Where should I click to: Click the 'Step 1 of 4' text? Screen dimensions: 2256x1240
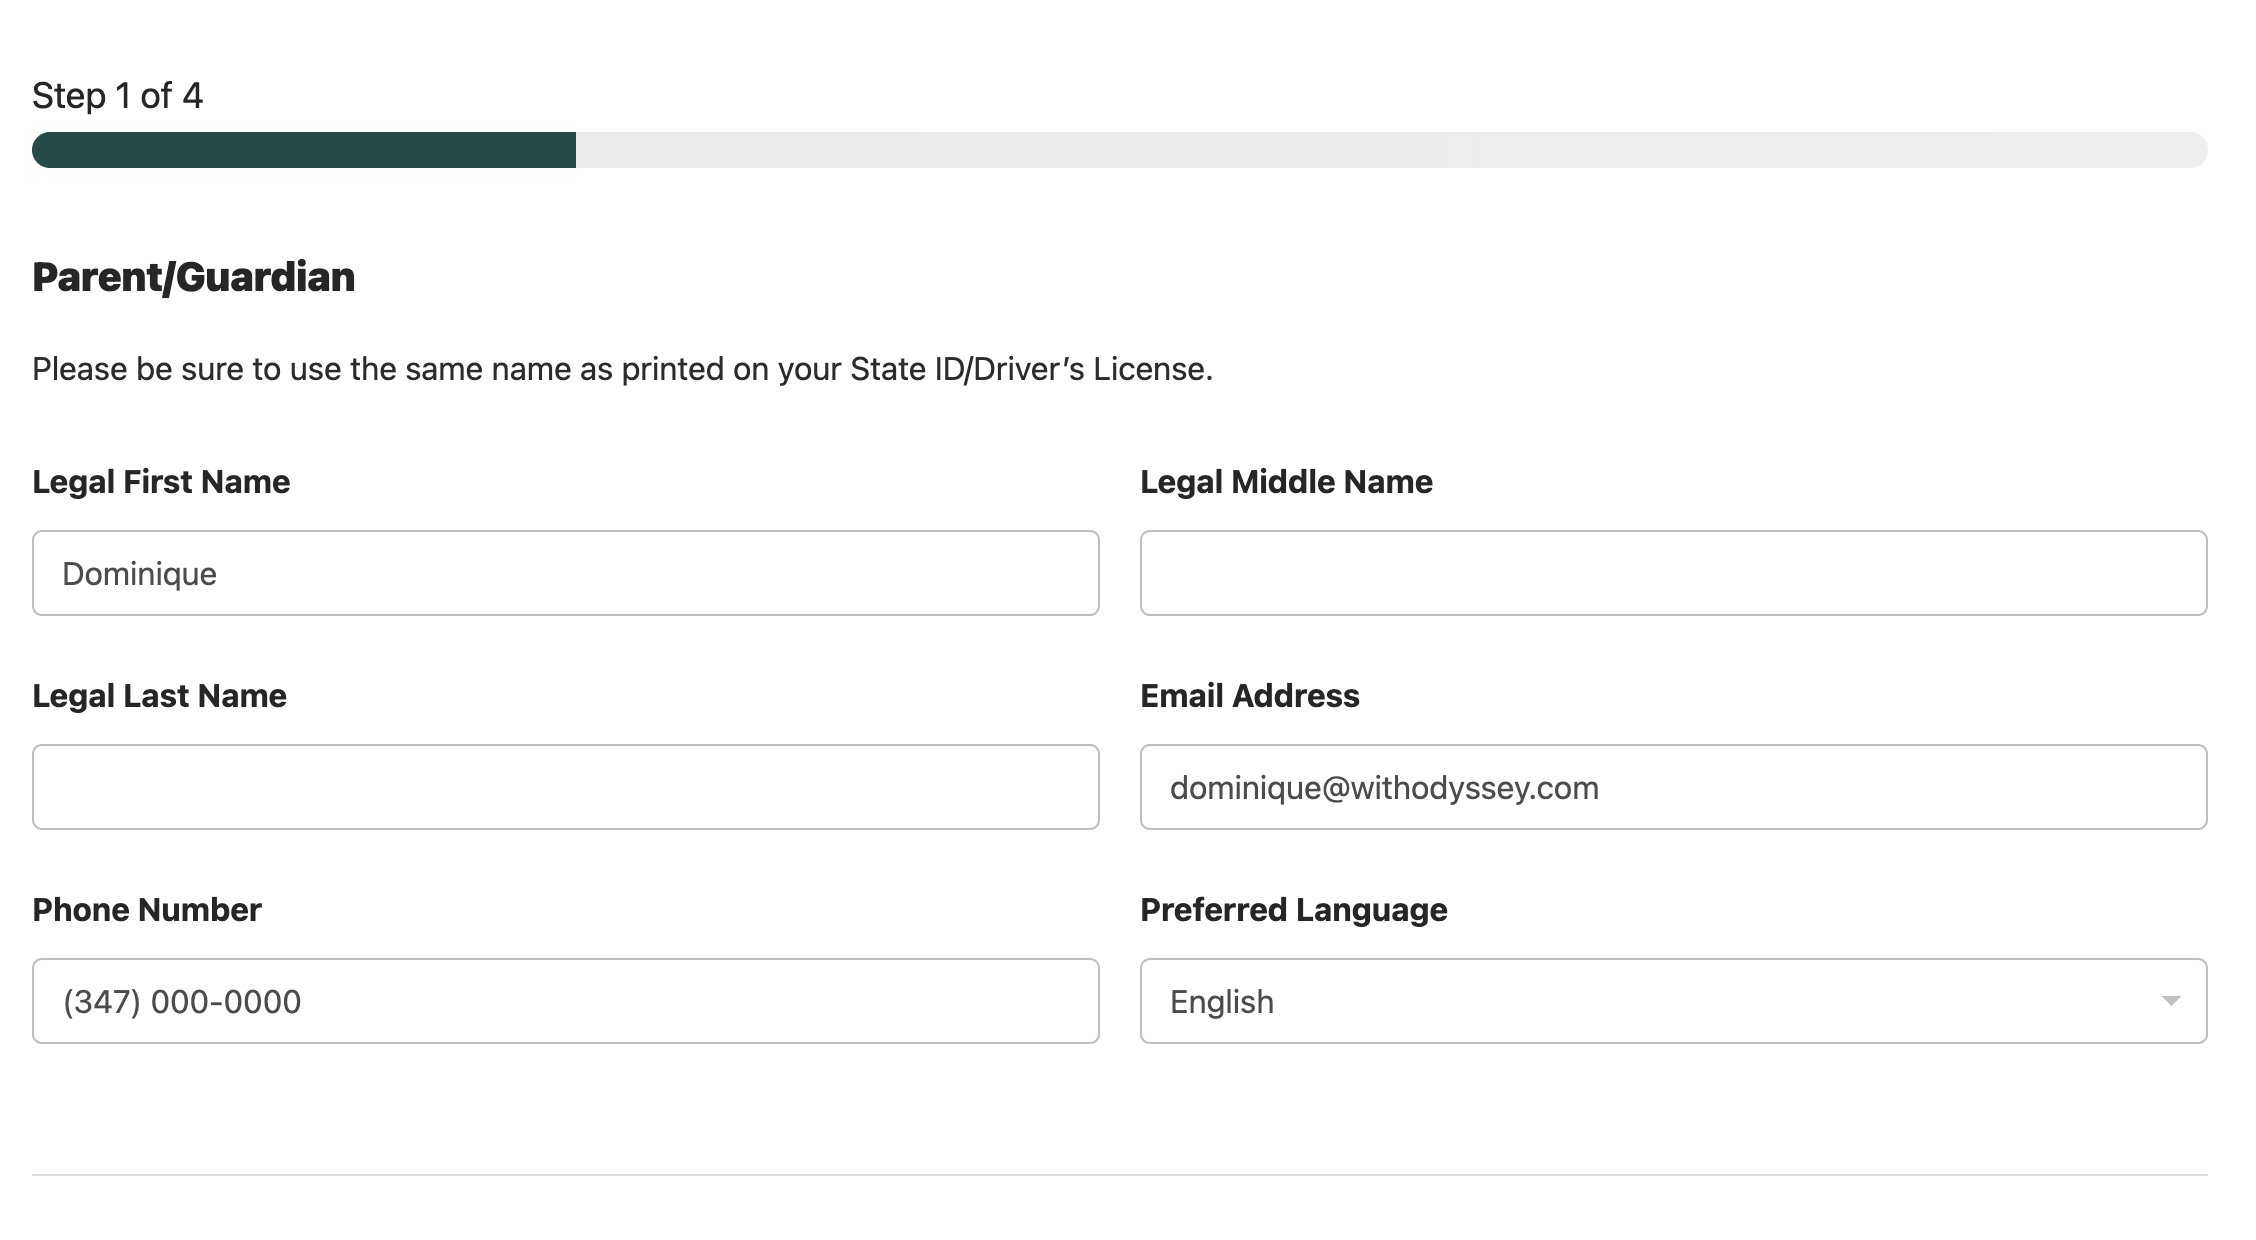coord(118,96)
